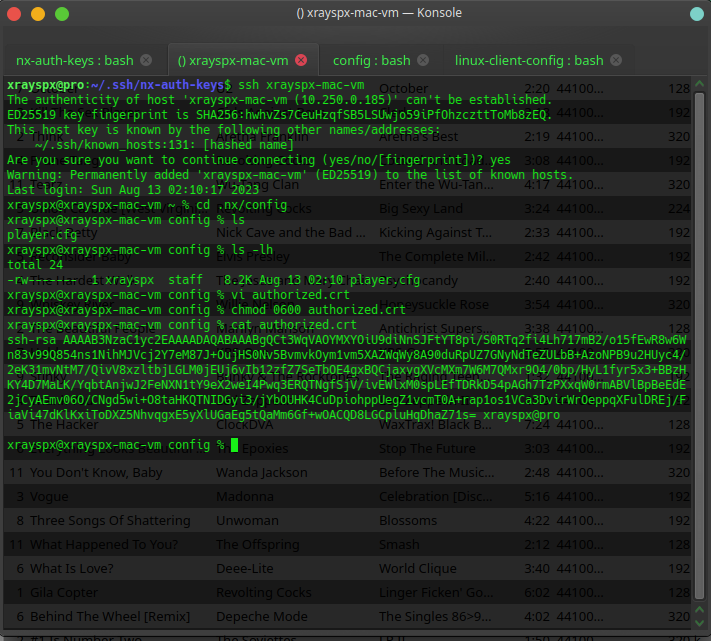711x641 pixels.
Task: Click 'What Happened To You?' track
Action: pos(104,544)
